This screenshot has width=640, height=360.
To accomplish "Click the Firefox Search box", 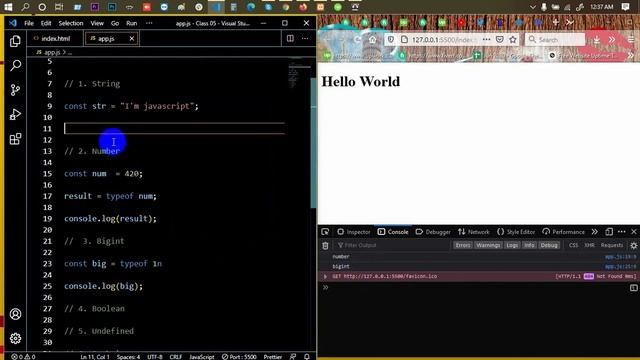I will click(x=555, y=40).
